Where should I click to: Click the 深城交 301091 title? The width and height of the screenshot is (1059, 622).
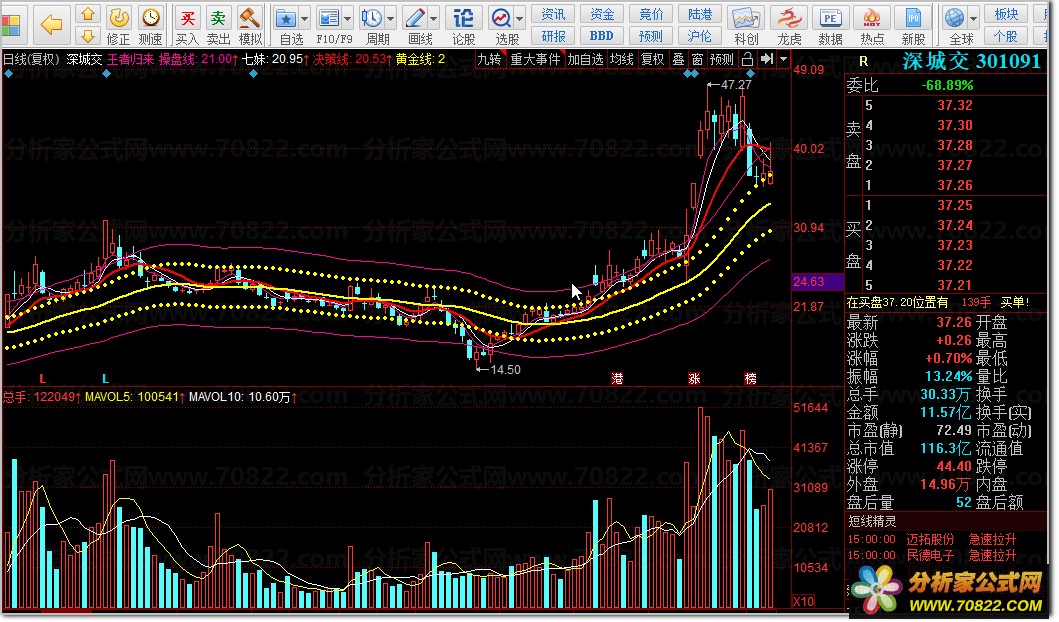point(972,61)
